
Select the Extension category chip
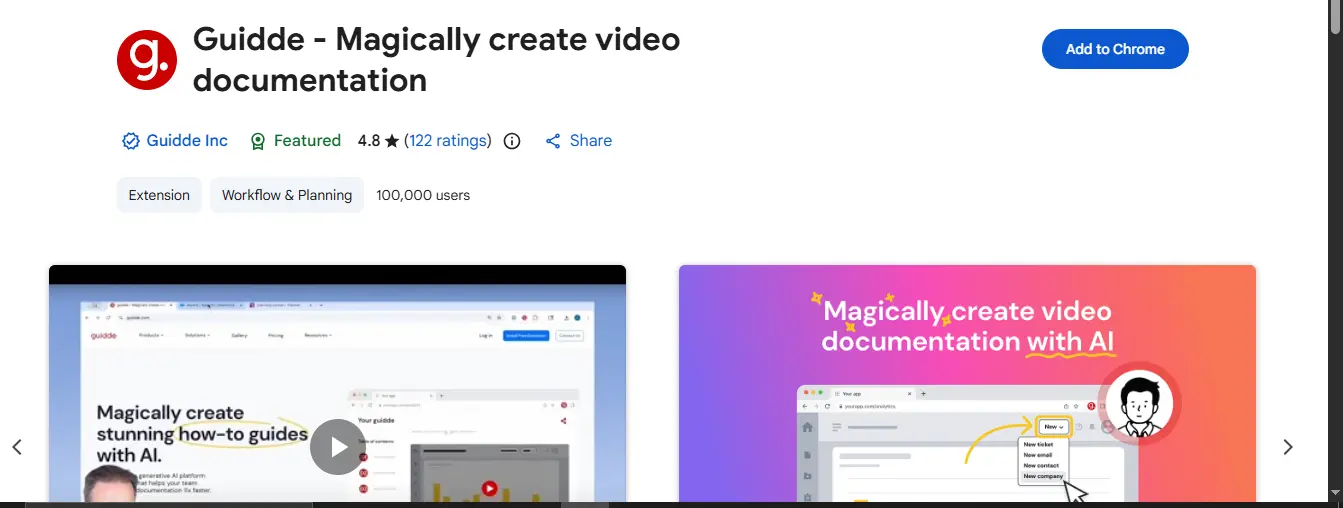(x=159, y=195)
